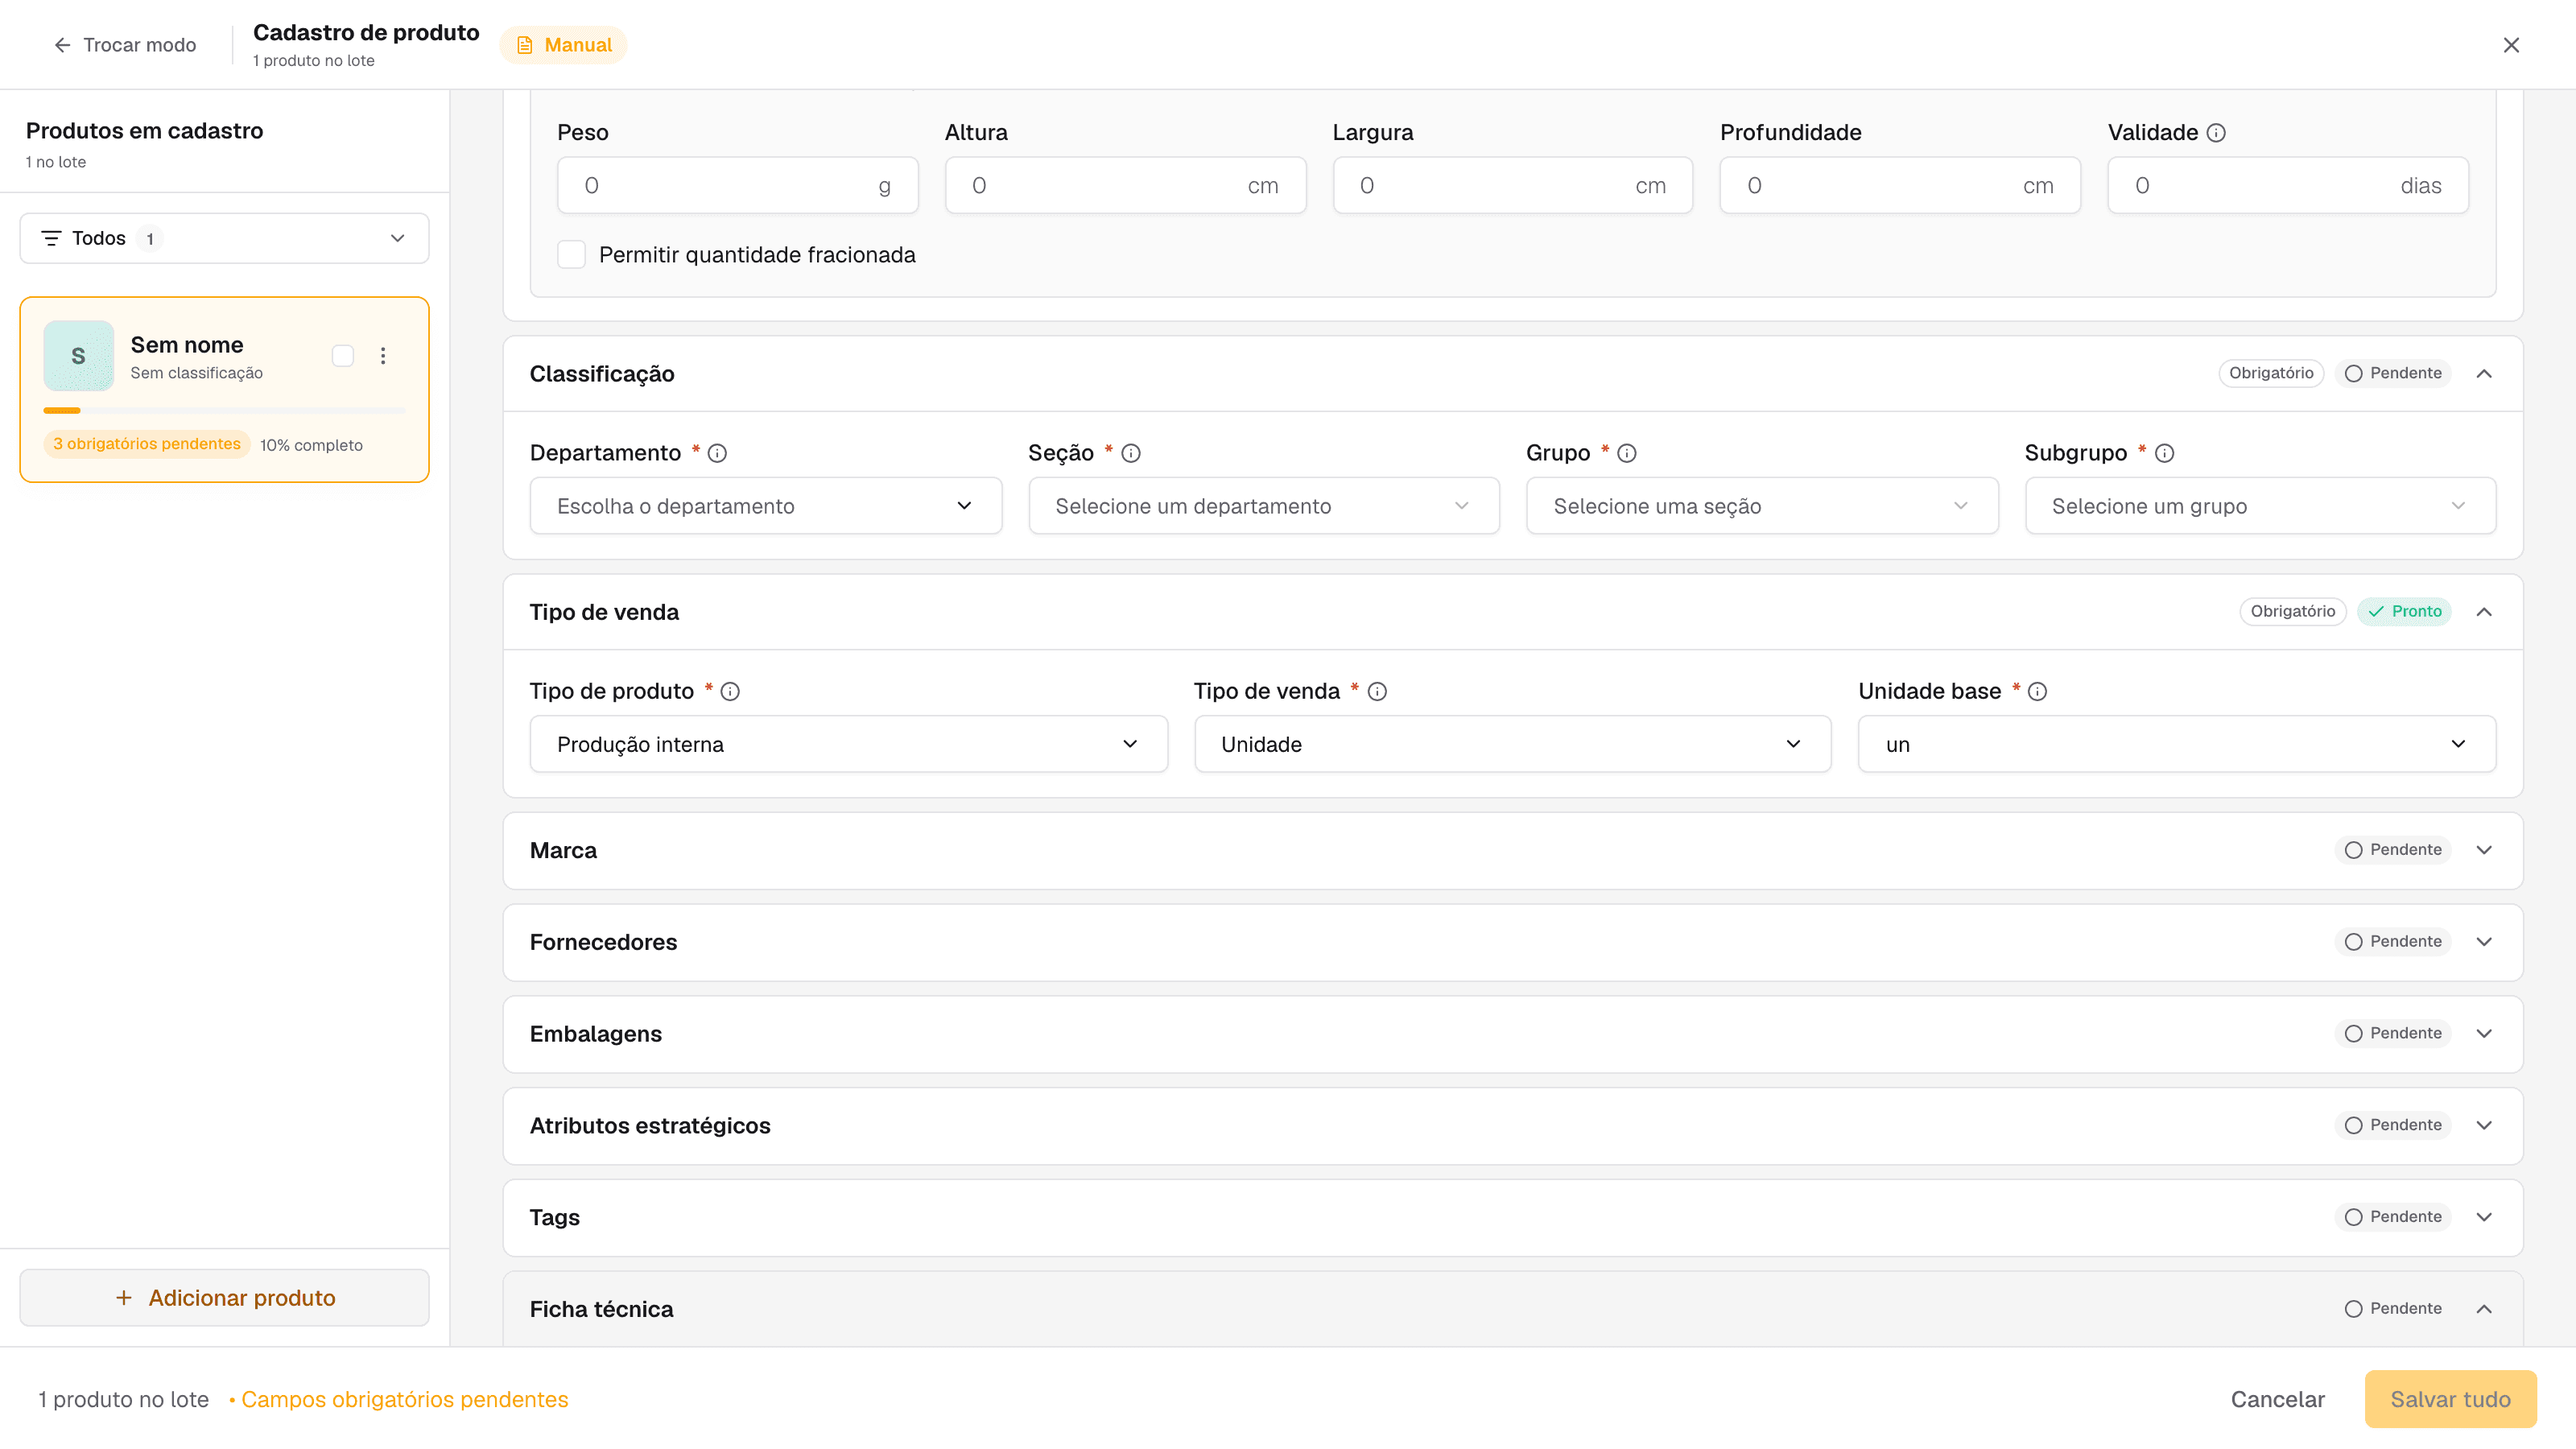Open Tipo de produto dropdown showing Produção interna
Viewport: 2576px width, 1449px height.
pyautogui.click(x=848, y=744)
